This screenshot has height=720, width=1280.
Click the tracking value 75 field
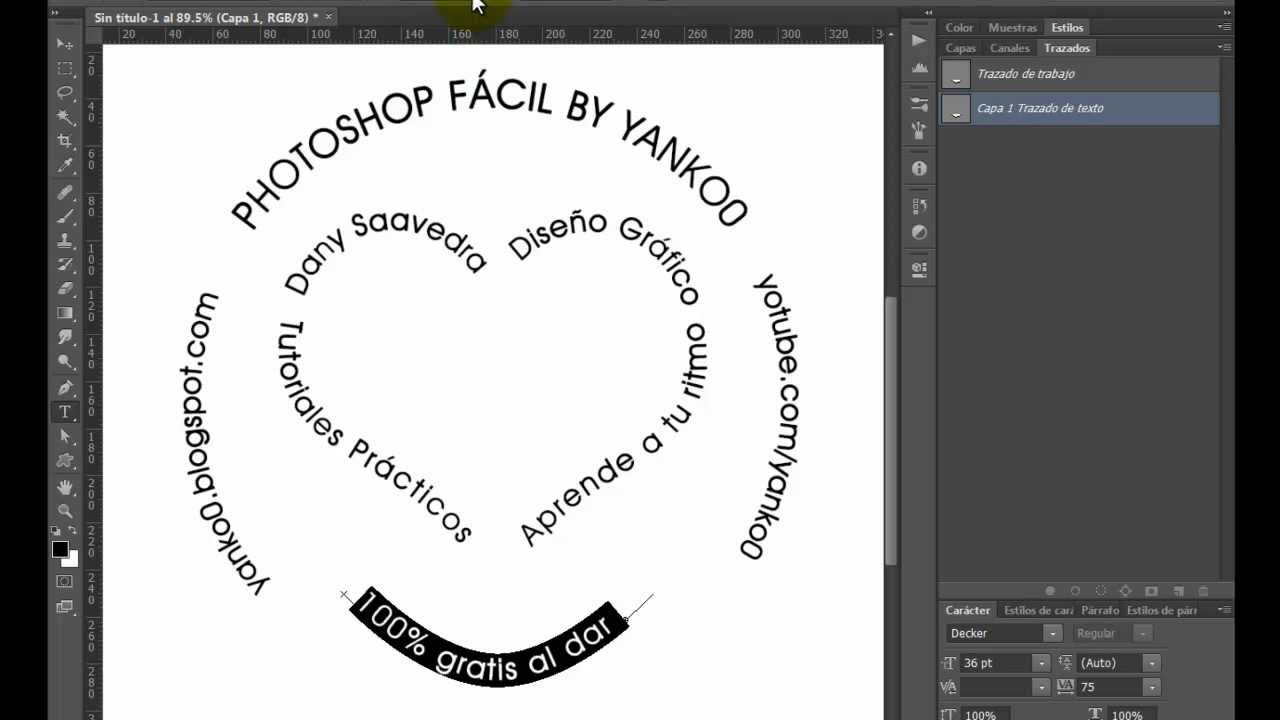[1110, 687]
